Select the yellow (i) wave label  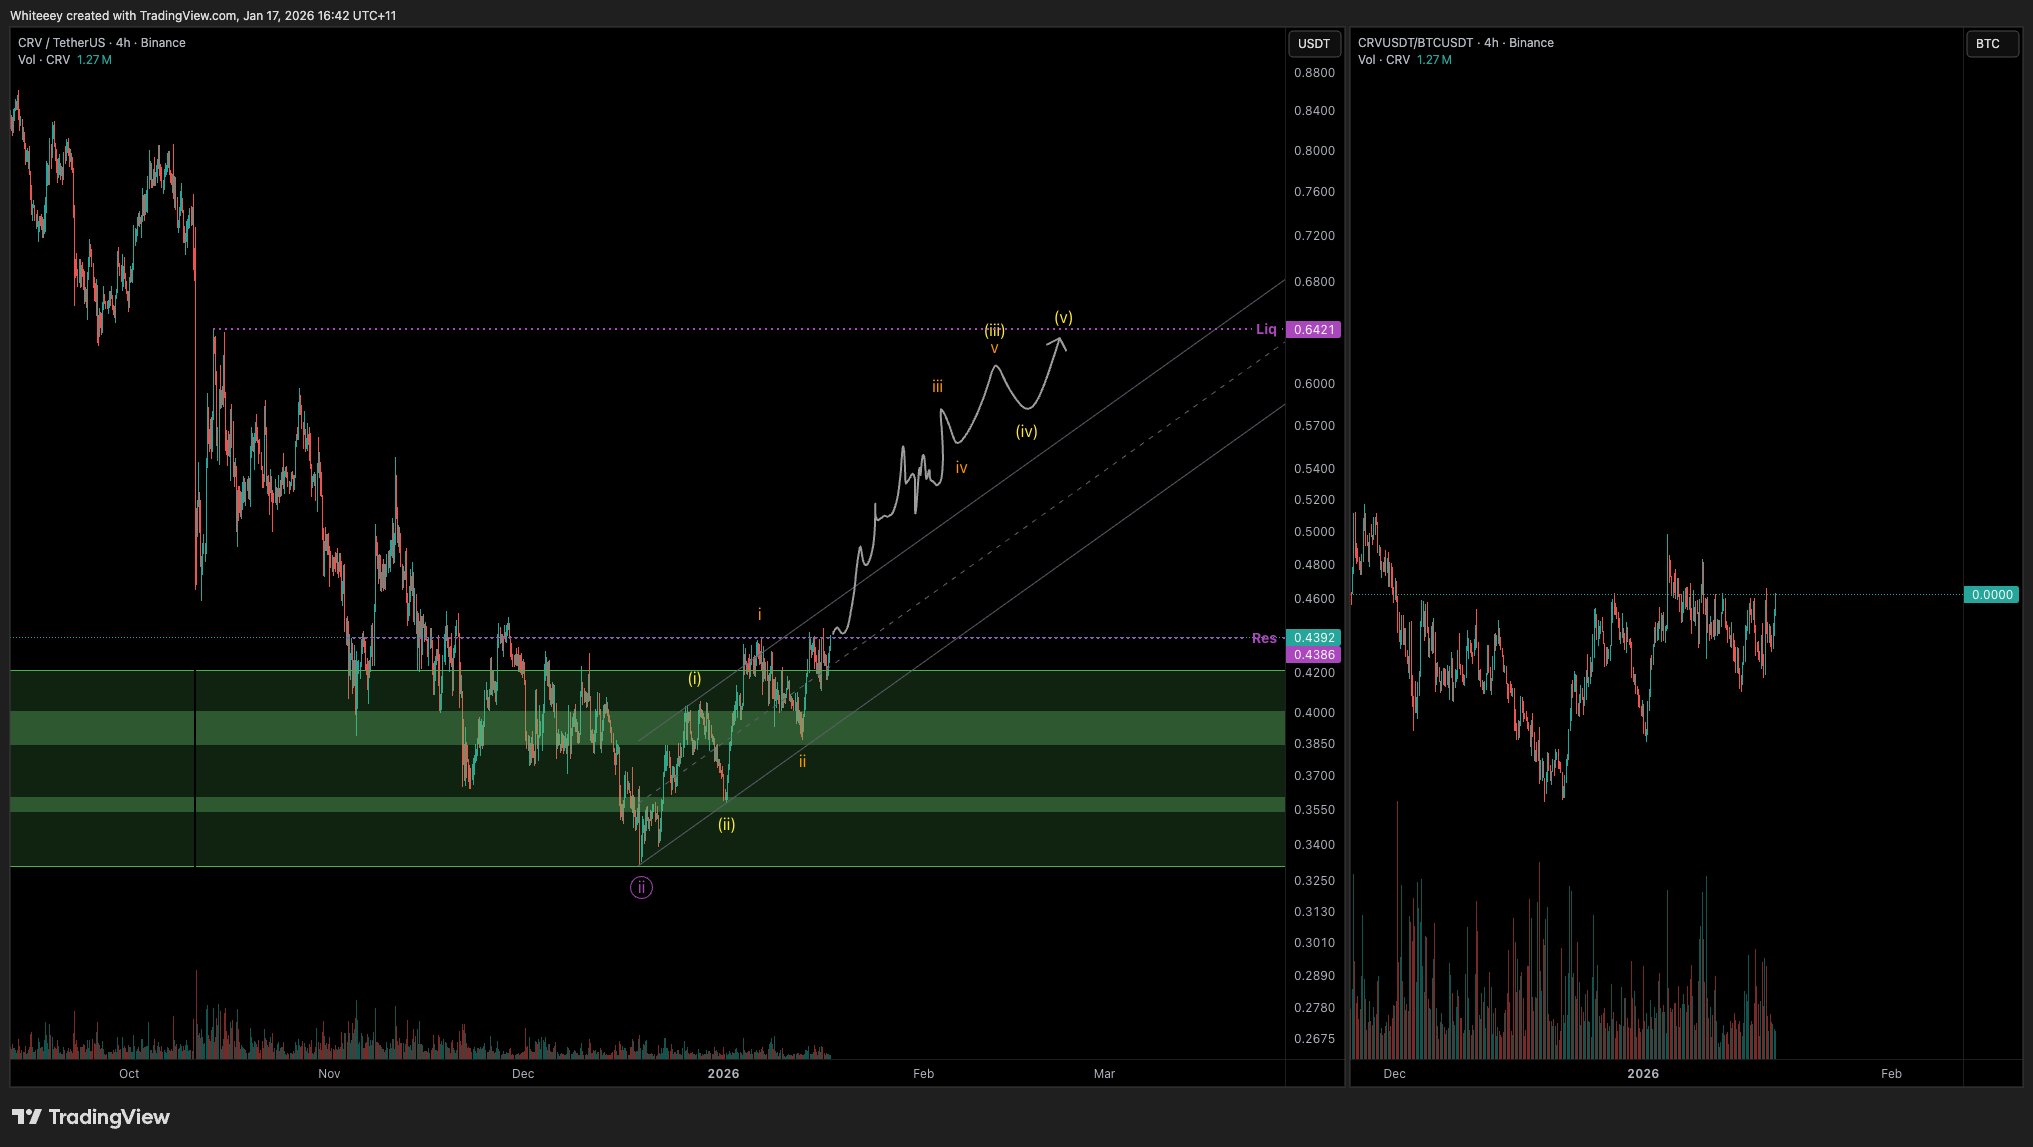[694, 679]
